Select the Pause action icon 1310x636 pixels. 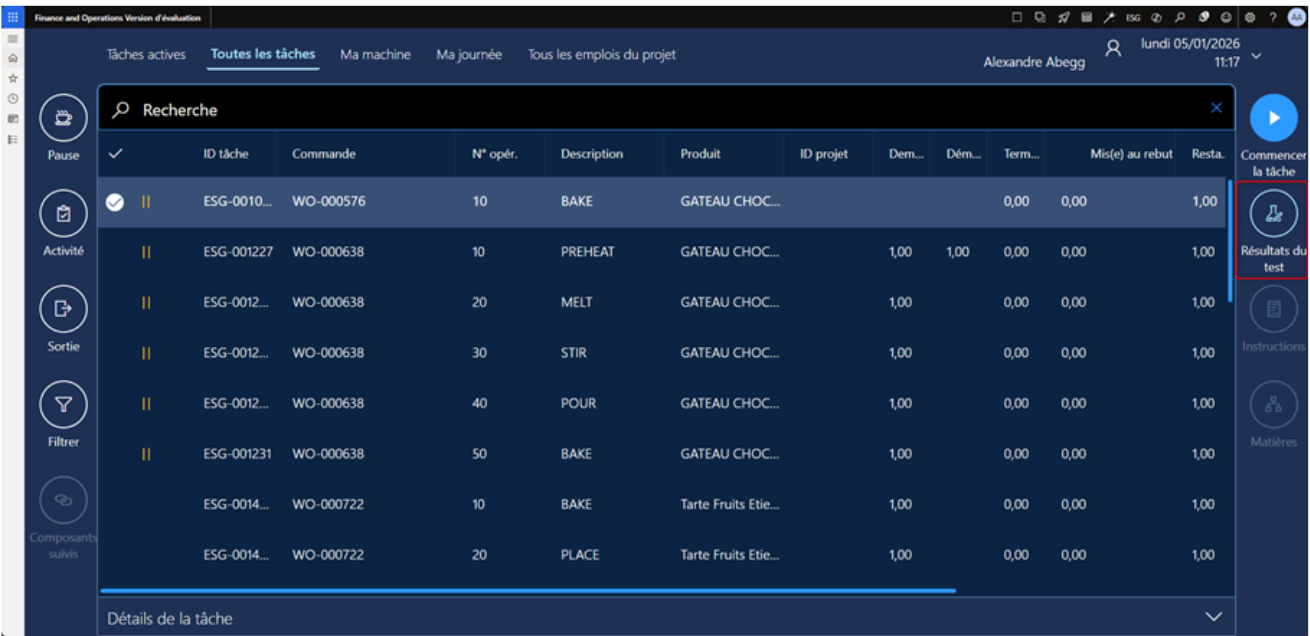coord(62,117)
